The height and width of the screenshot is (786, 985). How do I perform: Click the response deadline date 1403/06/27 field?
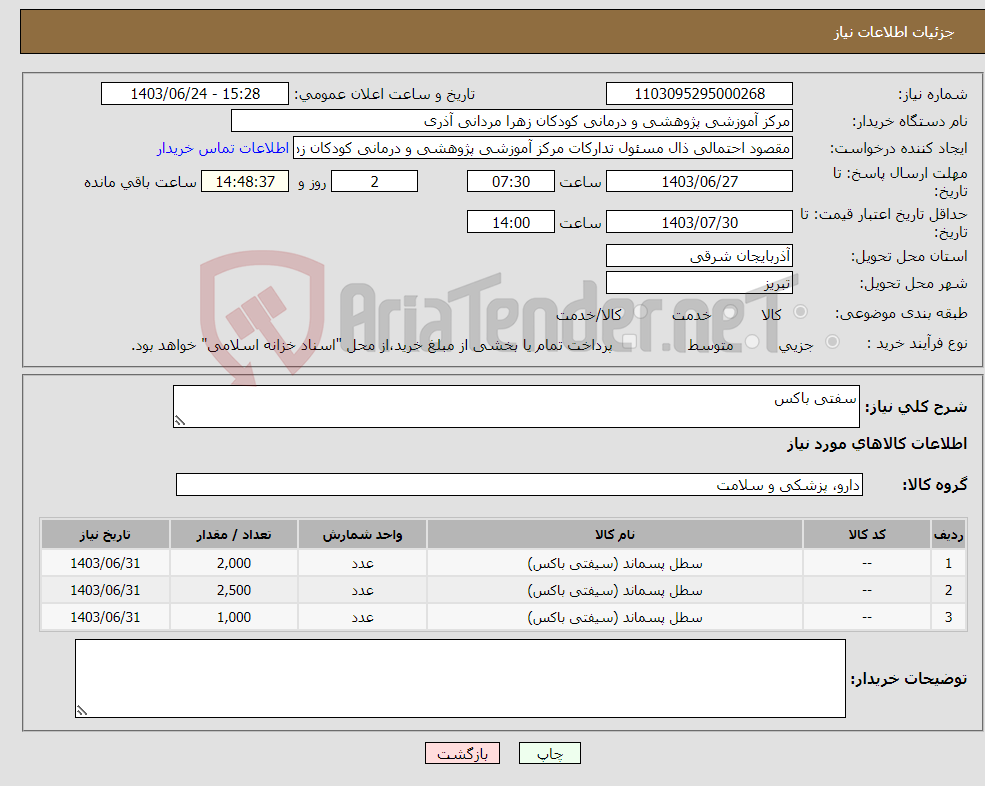click(x=699, y=182)
